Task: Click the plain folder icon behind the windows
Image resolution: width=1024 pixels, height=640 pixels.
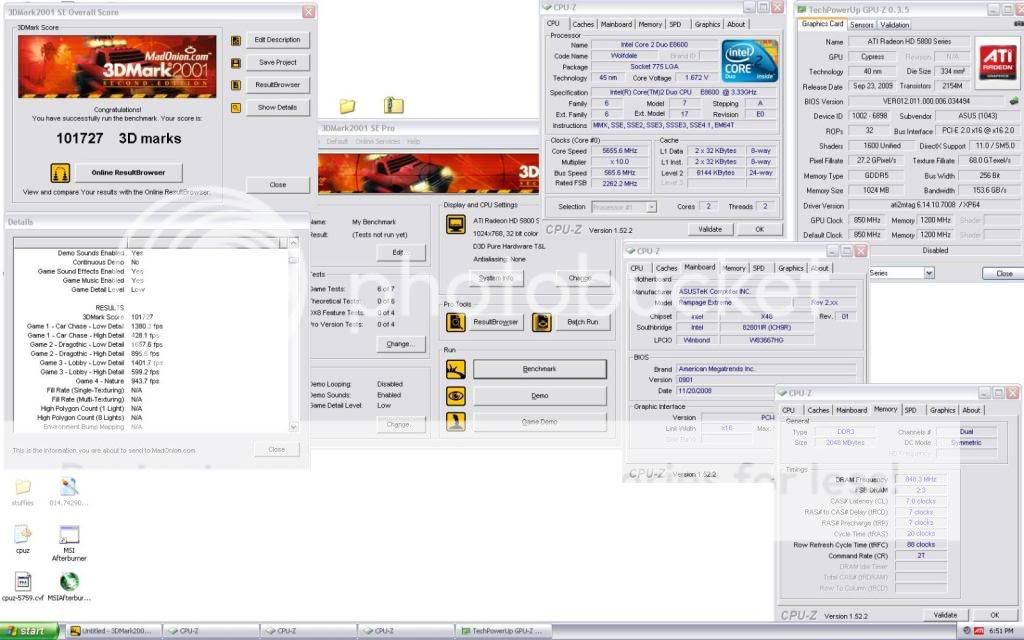Action: point(347,106)
